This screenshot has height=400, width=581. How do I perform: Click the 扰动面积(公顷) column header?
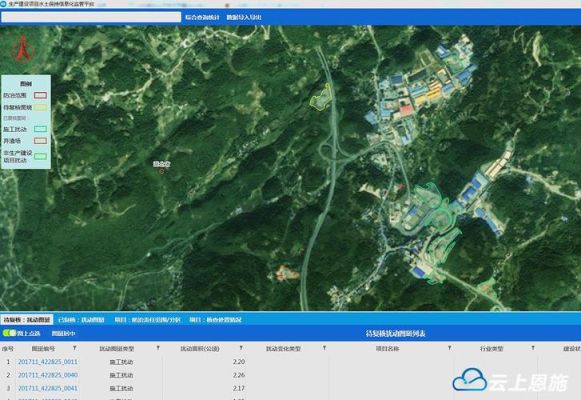200,349
